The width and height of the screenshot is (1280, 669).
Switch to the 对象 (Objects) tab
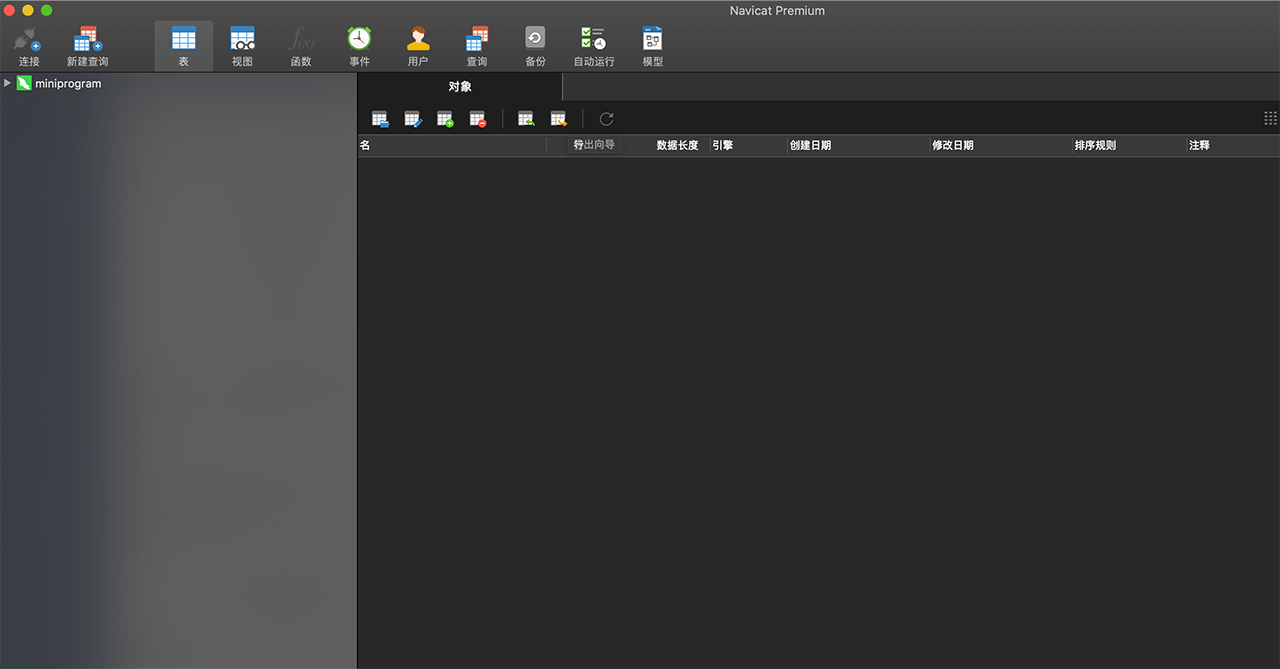pyautogui.click(x=460, y=87)
